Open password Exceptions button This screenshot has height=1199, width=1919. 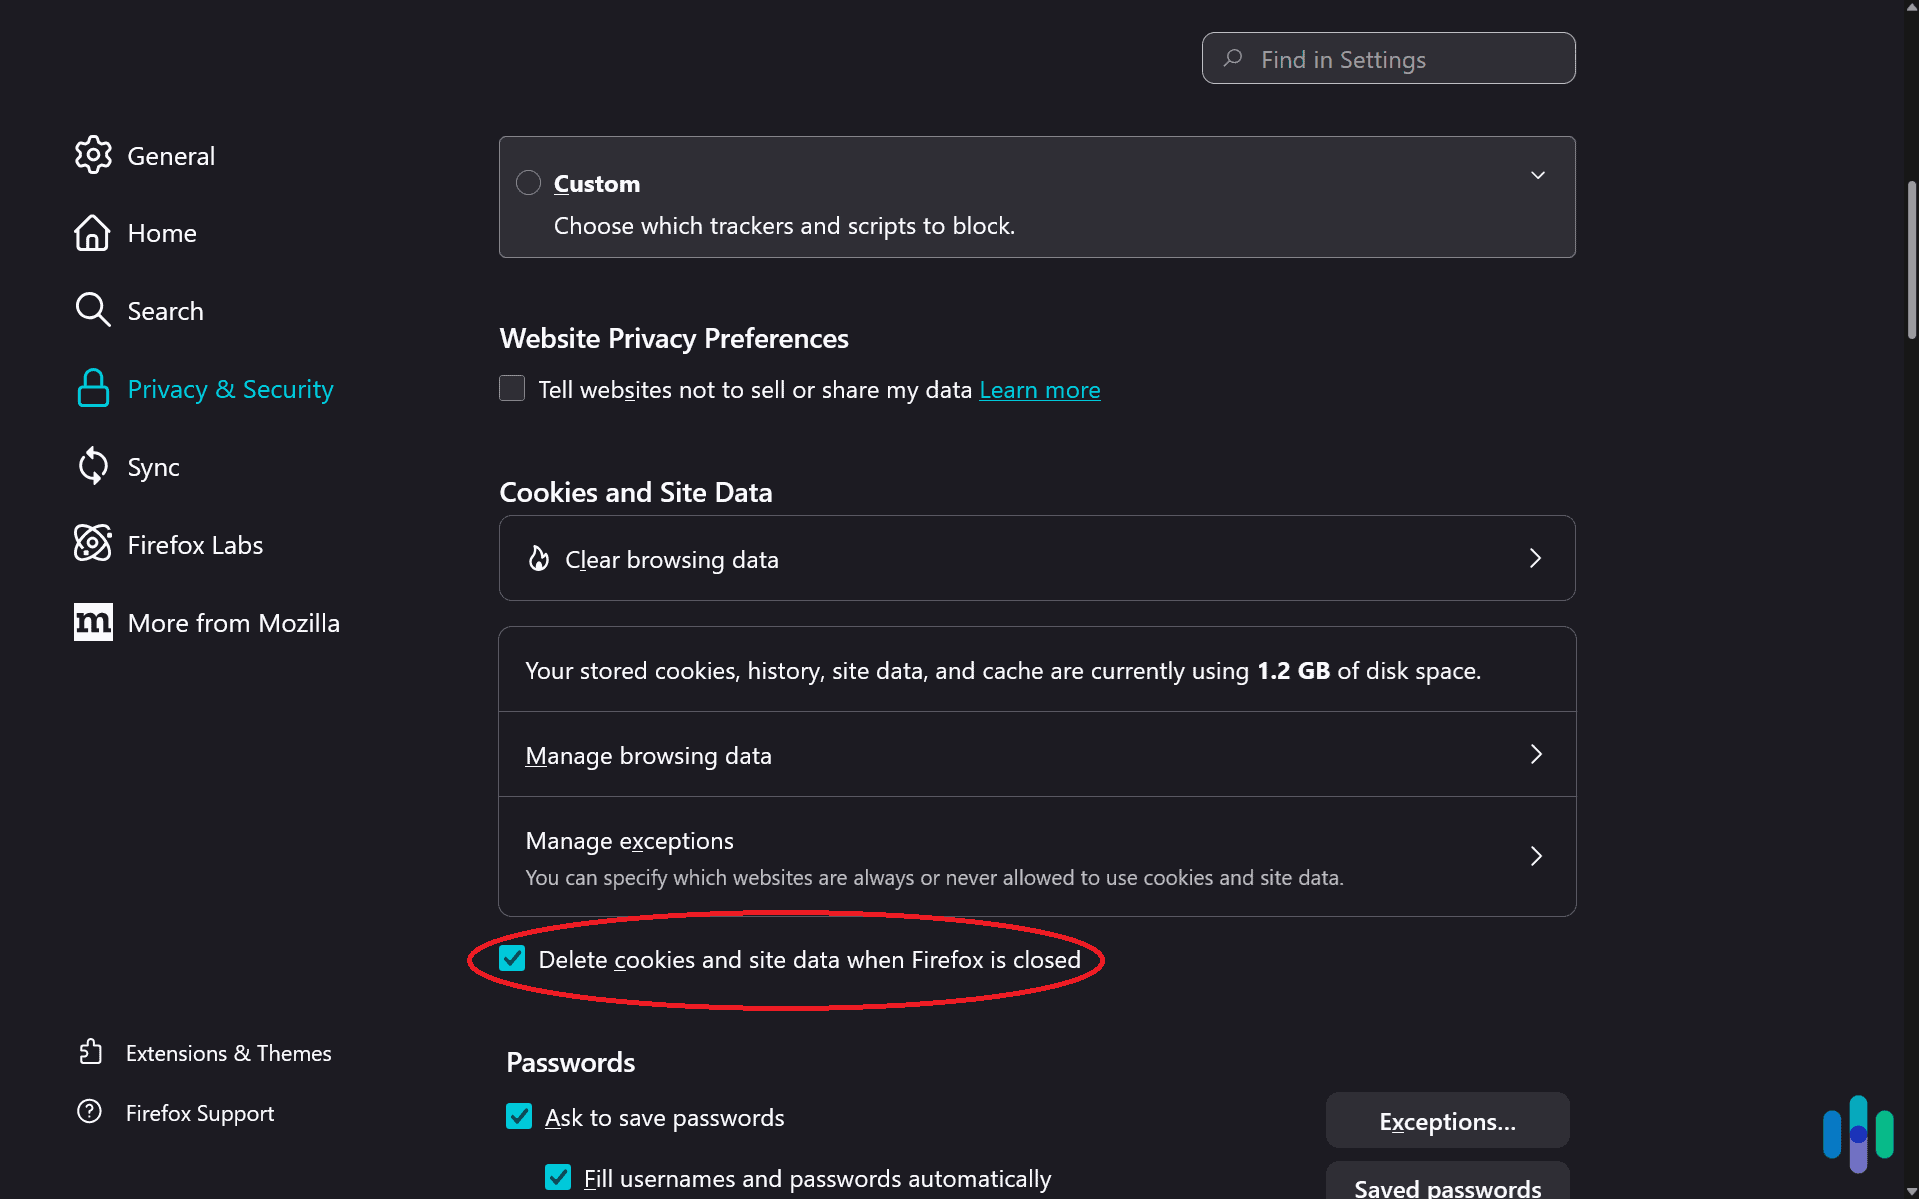(x=1447, y=1121)
